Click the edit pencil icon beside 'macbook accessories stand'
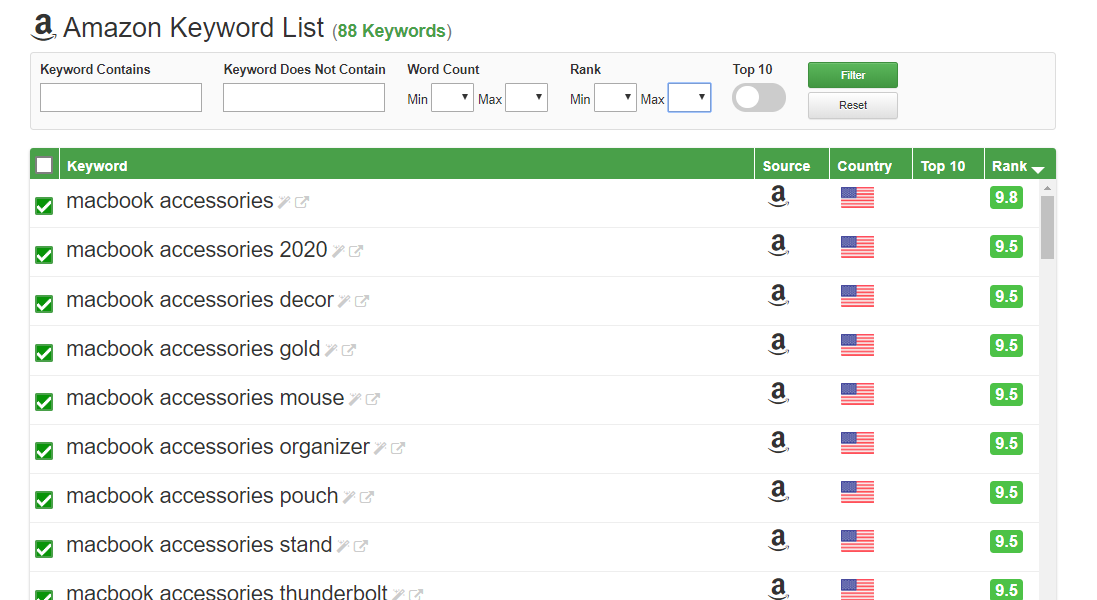1097x600 pixels. 343,546
